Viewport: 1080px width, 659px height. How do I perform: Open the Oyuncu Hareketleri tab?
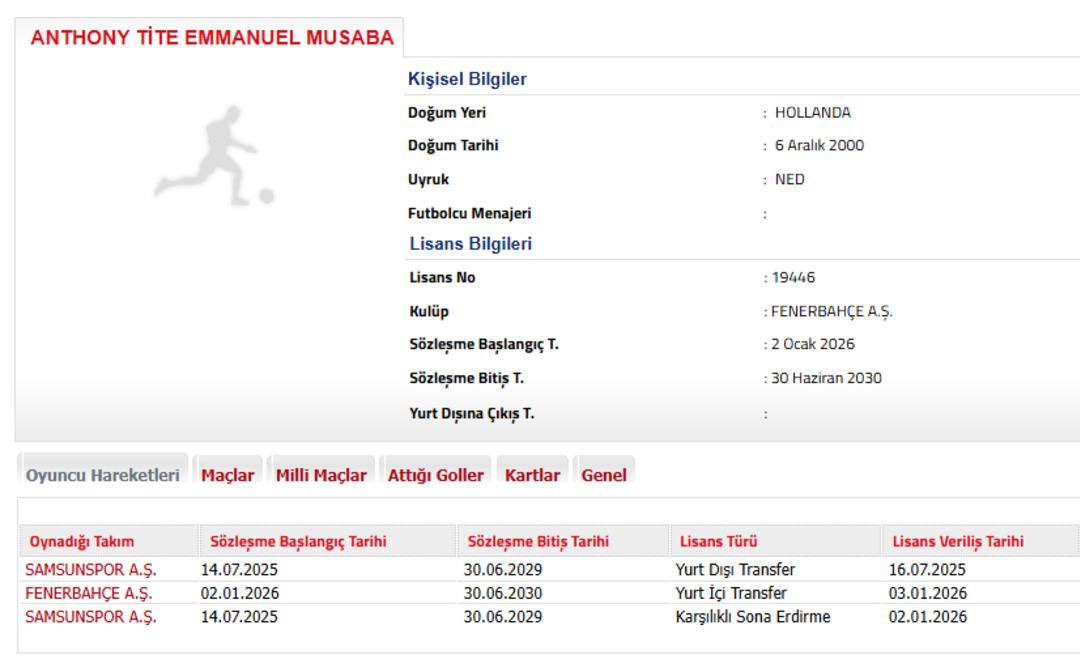coord(102,475)
